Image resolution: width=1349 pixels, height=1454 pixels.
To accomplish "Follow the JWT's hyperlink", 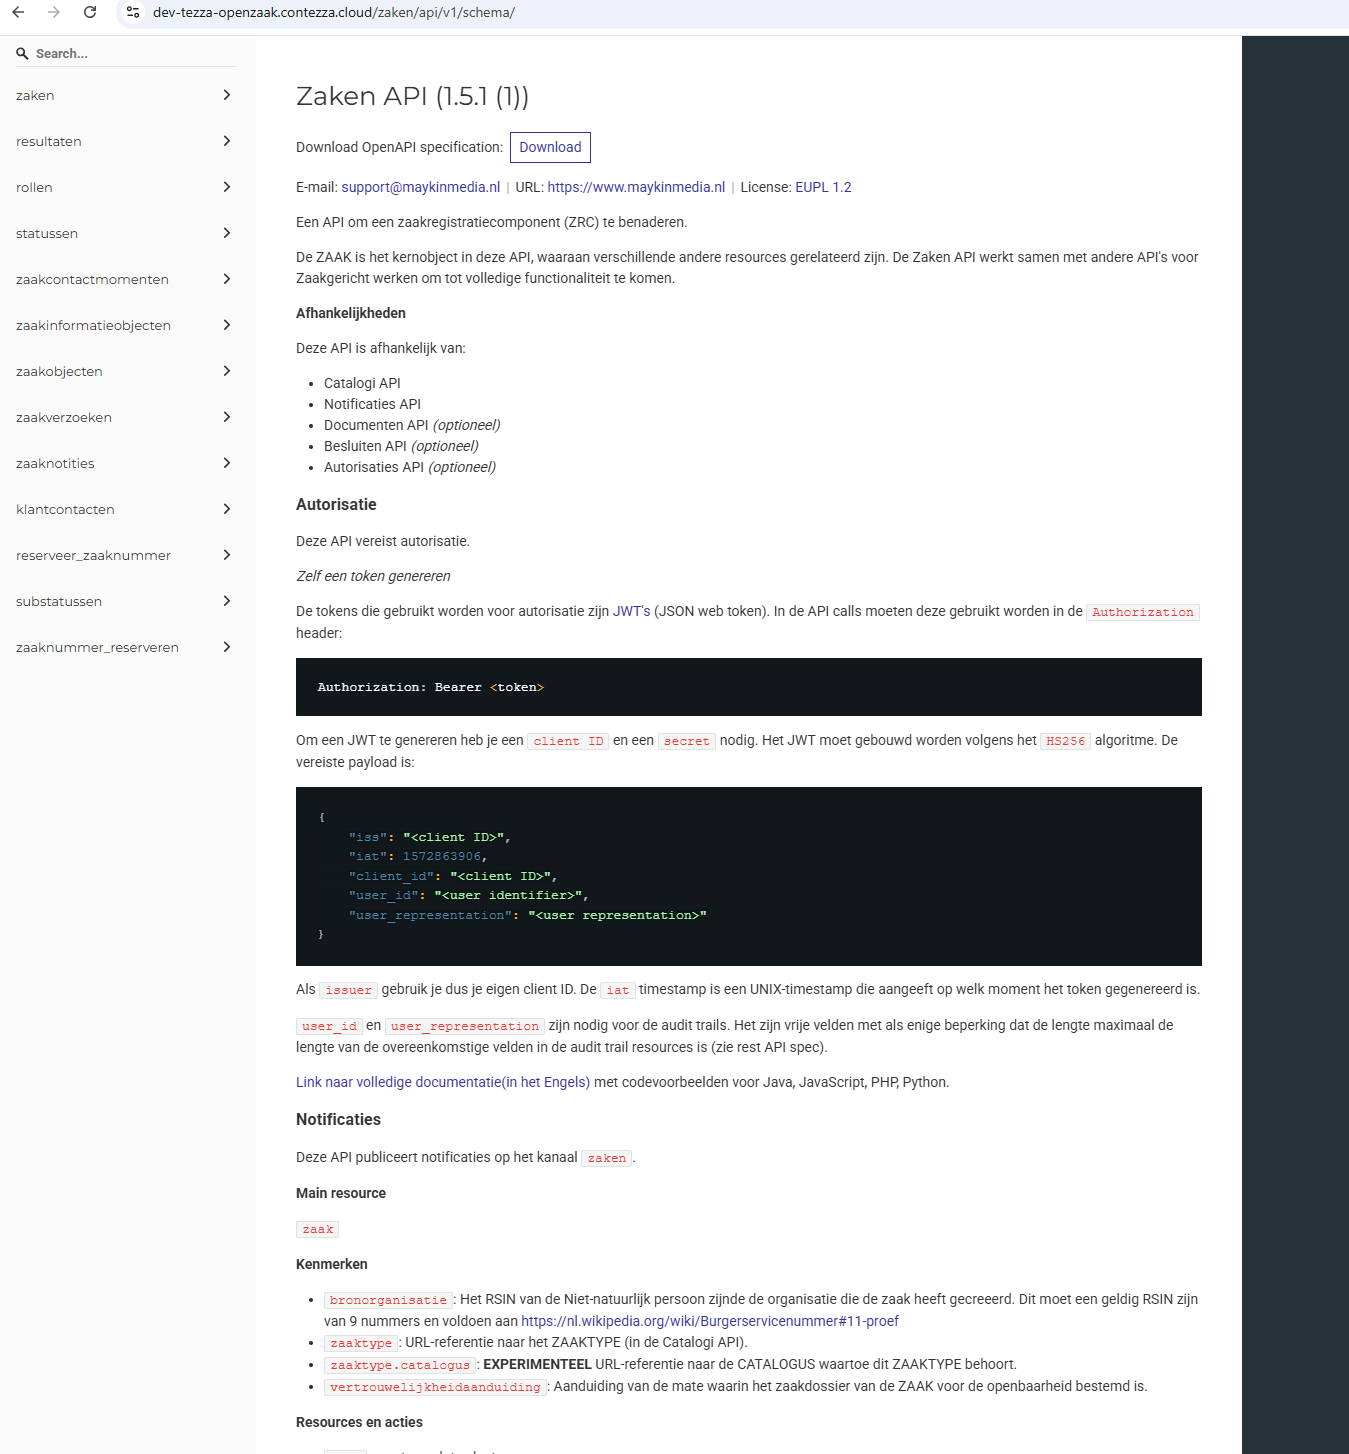I will 631,611.
